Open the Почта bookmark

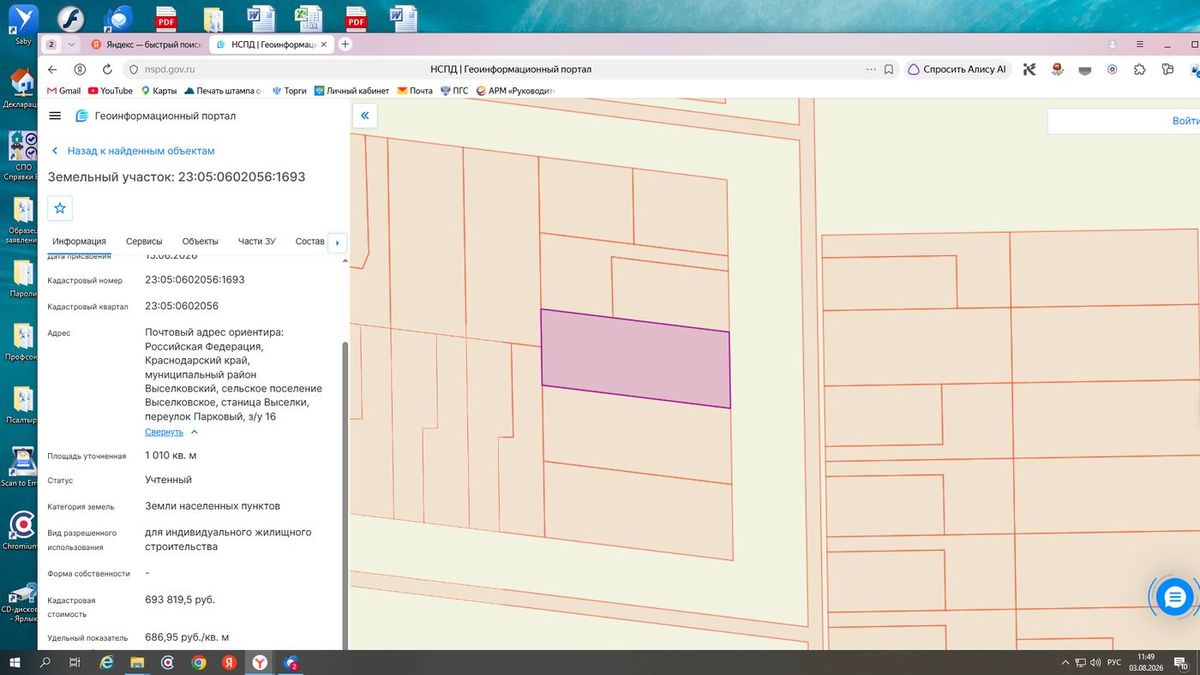click(x=415, y=91)
